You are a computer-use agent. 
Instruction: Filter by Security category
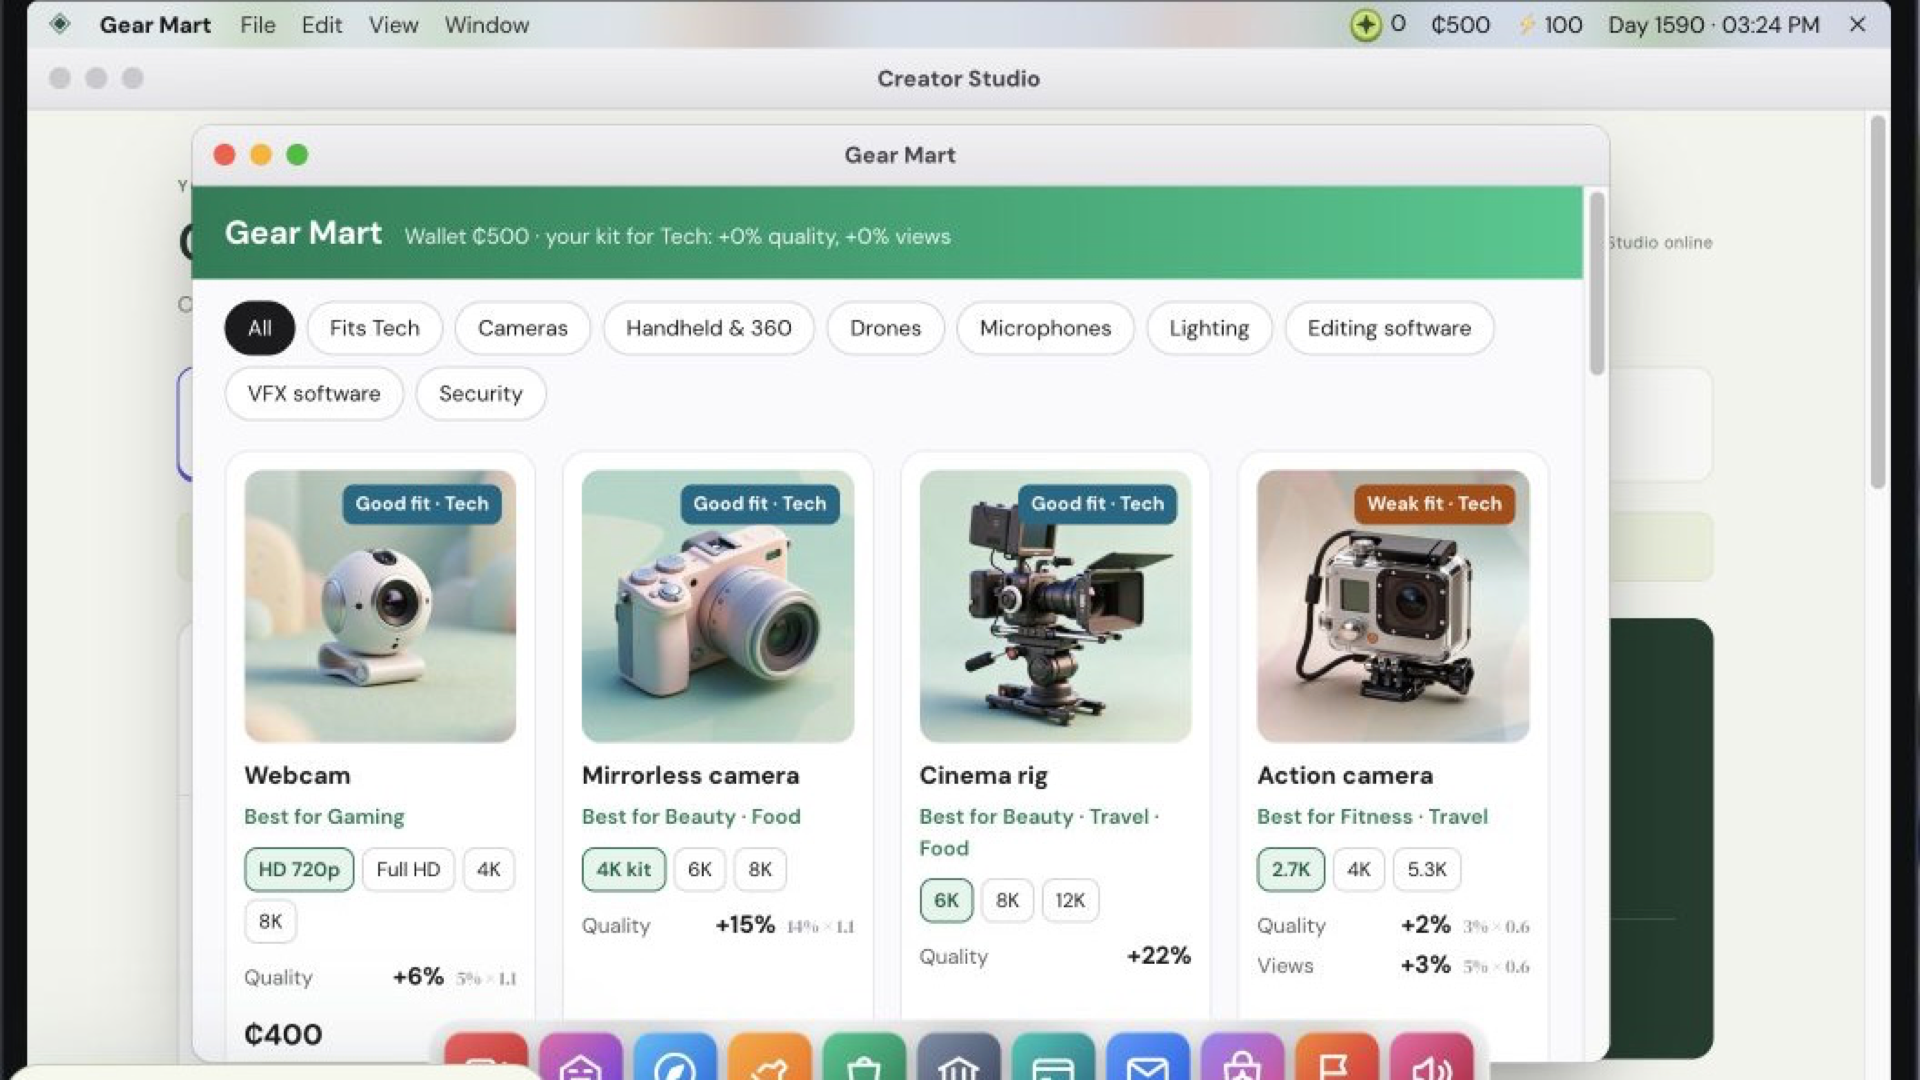pos(480,393)
